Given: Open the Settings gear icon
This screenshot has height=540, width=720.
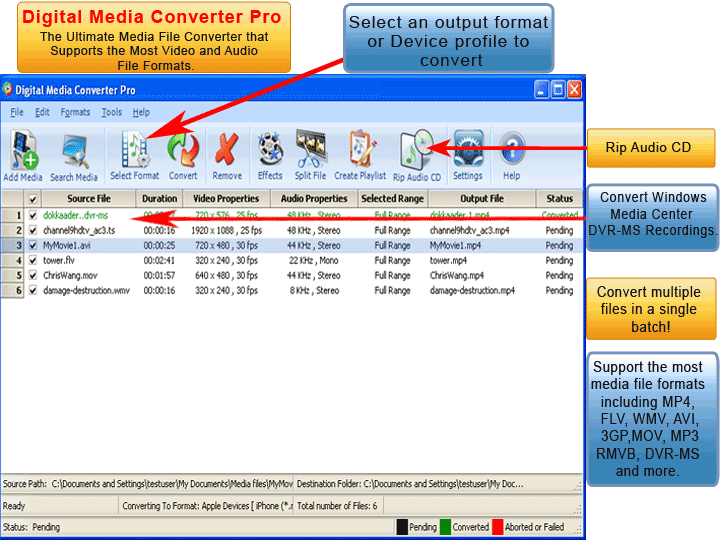Looking at the screenshot, I should (467, 153).
